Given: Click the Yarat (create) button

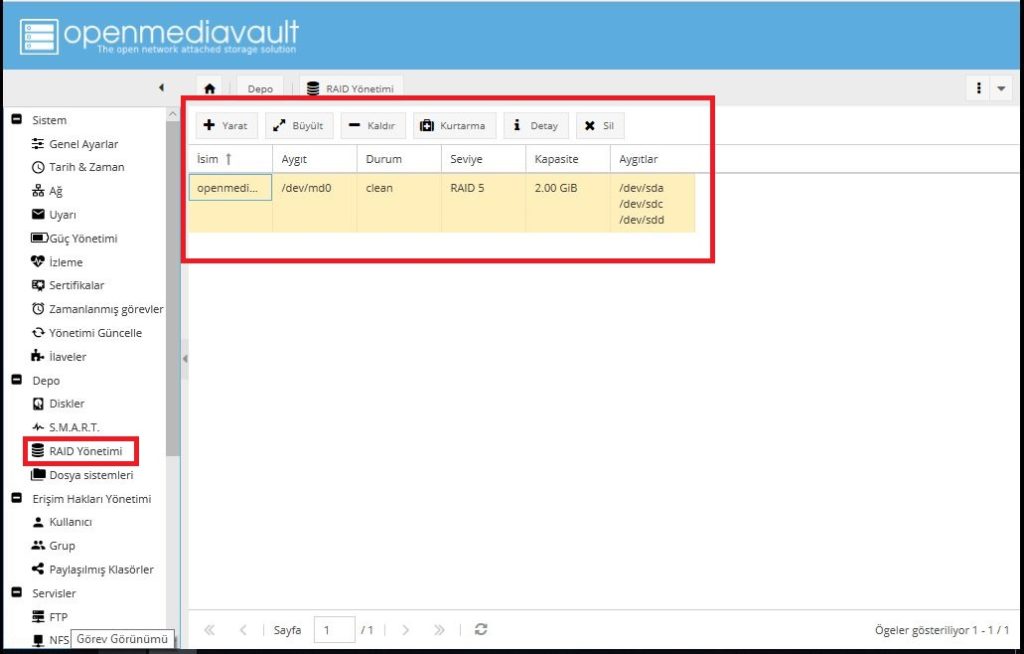Looking at the screenshot, I should [x=226, y=125].
